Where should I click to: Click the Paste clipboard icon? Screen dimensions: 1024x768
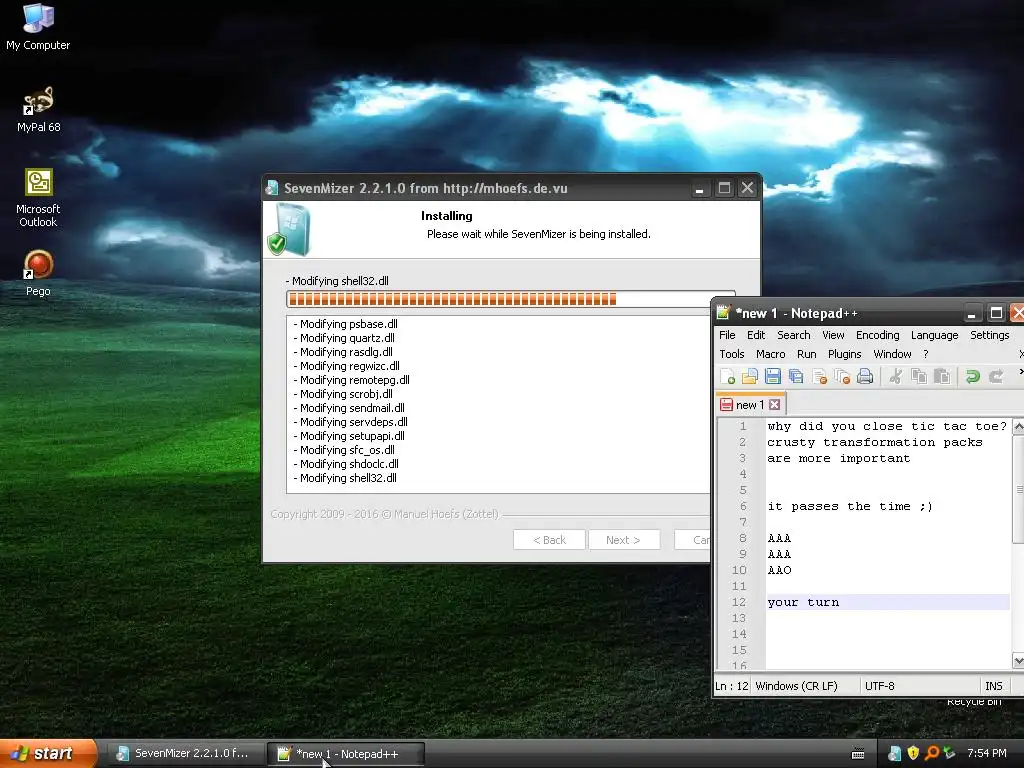(x=942, y=376)
